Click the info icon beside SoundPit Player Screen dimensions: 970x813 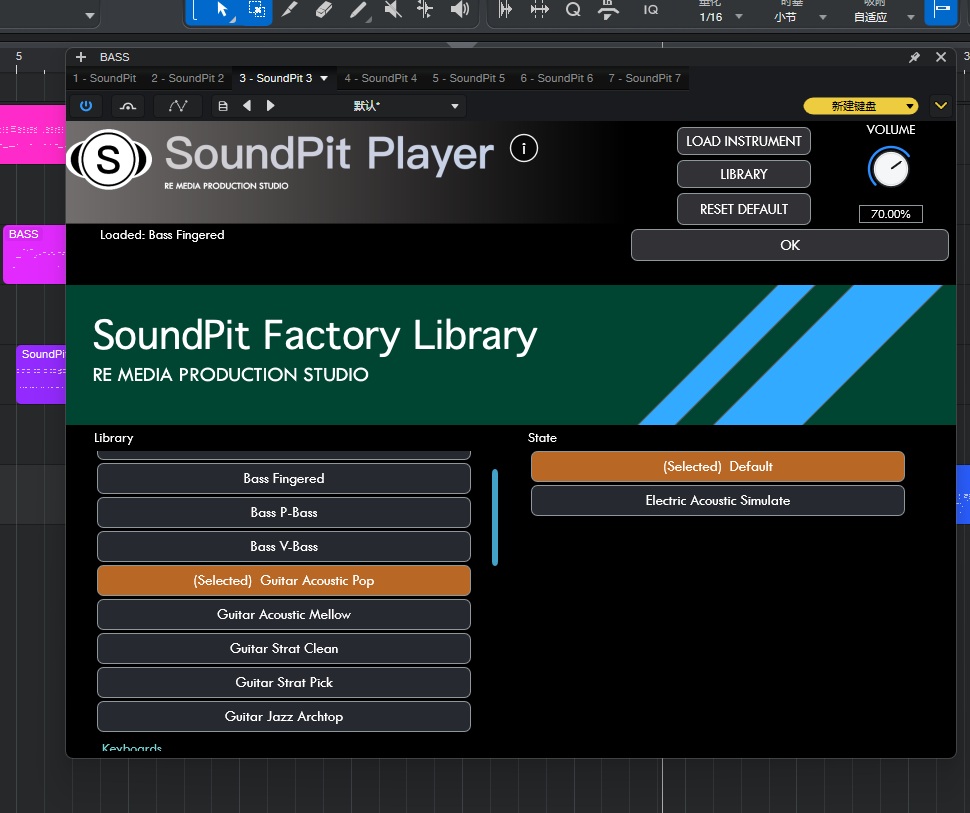tap(523, 148)
